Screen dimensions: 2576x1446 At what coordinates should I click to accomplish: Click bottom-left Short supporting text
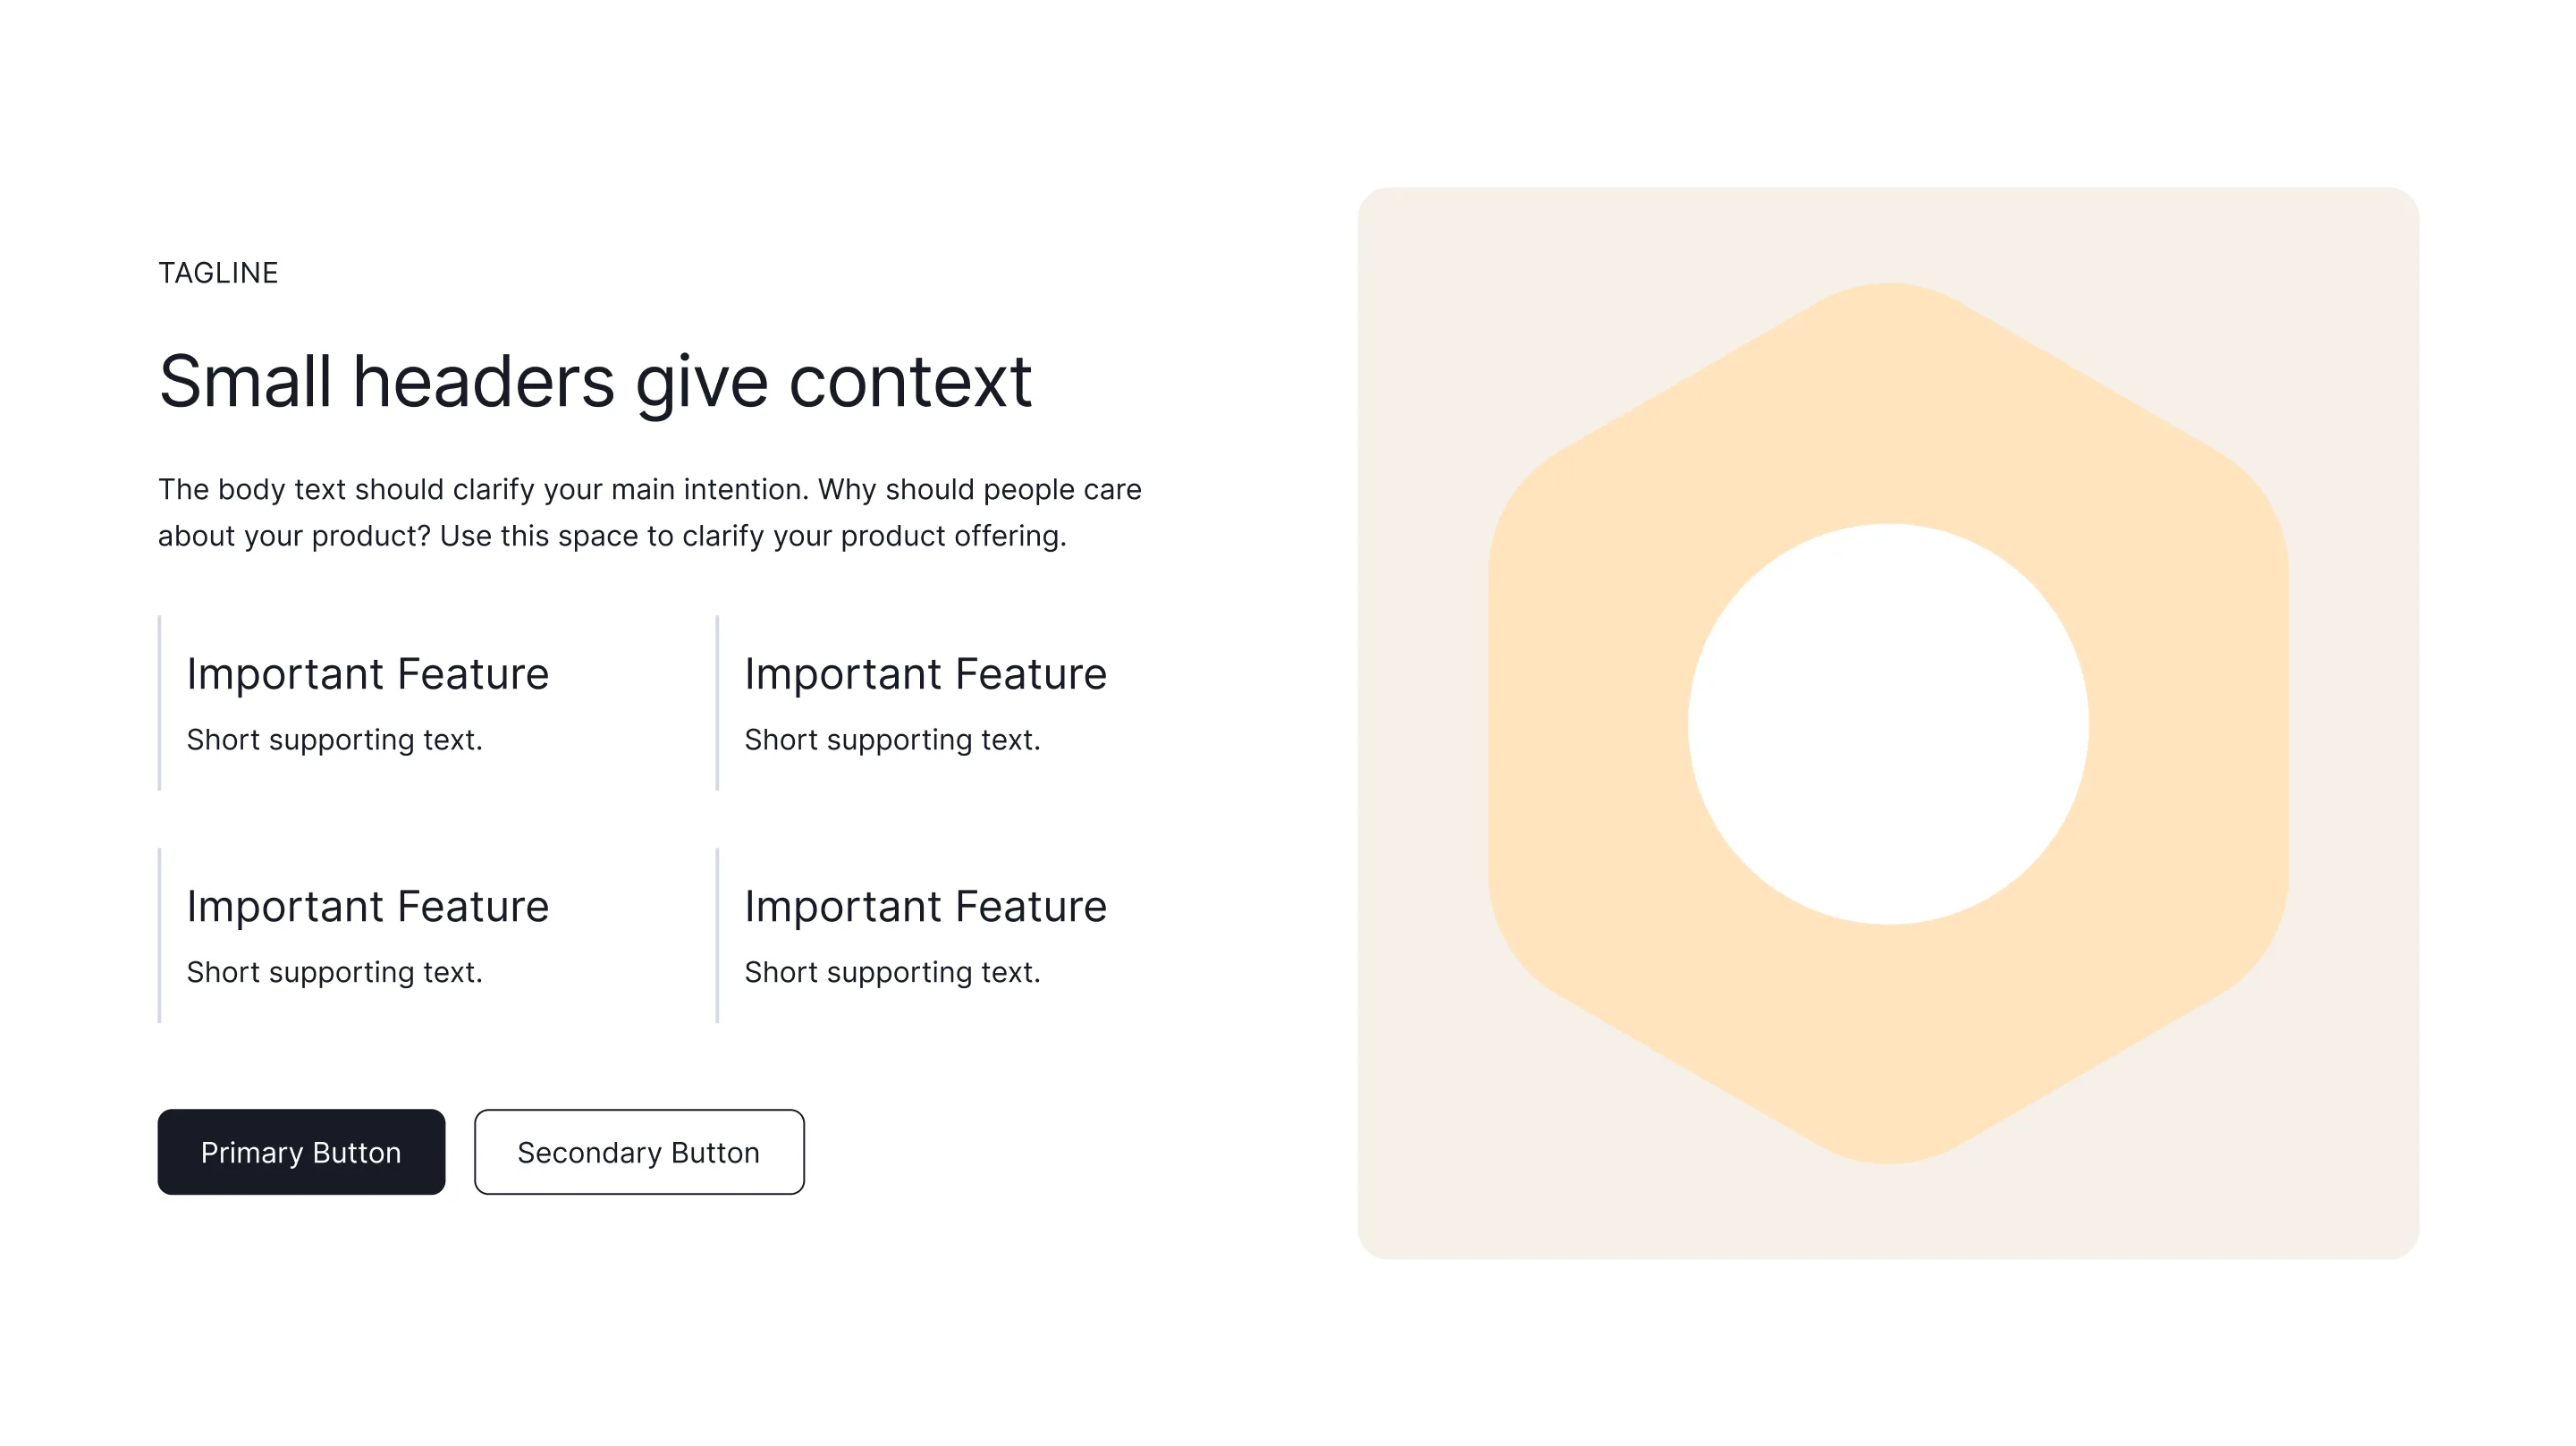[335, 973]
